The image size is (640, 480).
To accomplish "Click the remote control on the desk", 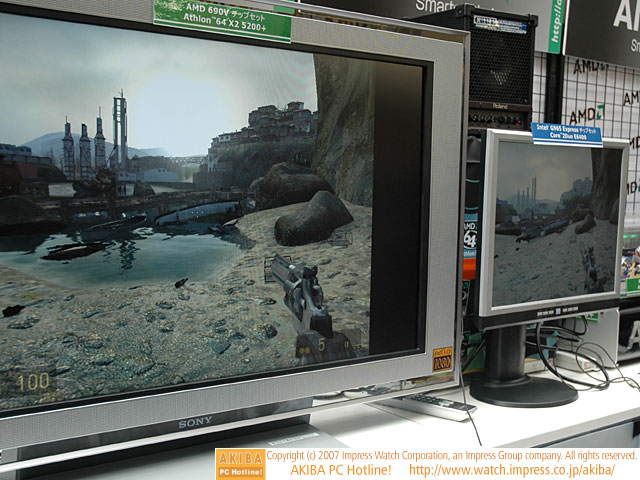I will 437,404.
